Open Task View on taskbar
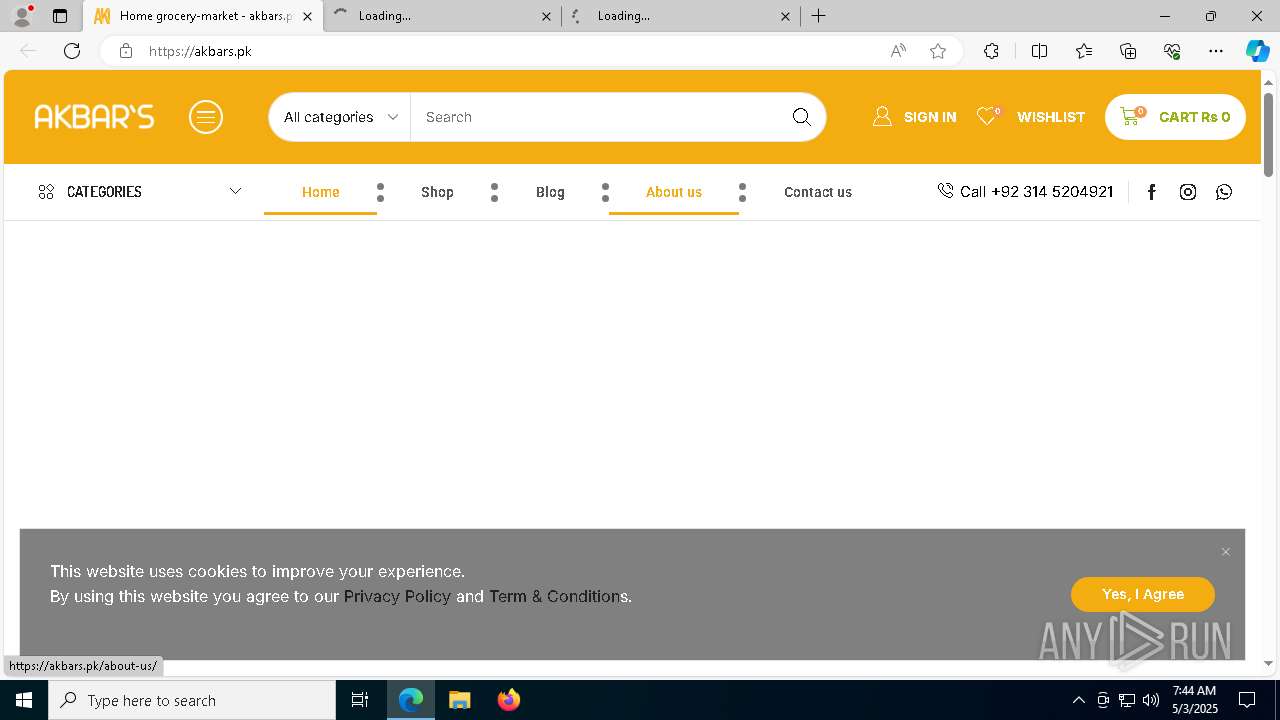 click(x=360, y=700)
